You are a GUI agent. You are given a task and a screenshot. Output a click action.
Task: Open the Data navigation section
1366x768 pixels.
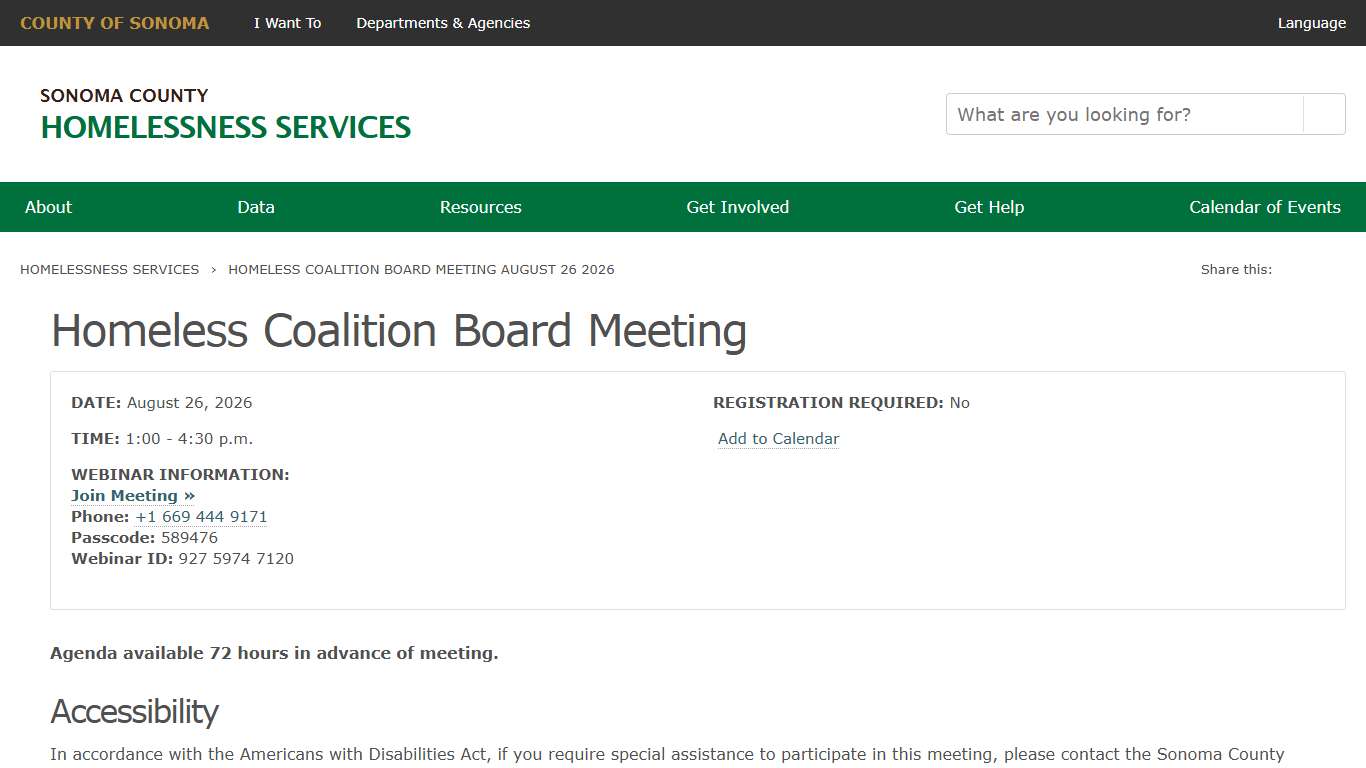click(x=256, y=207)
